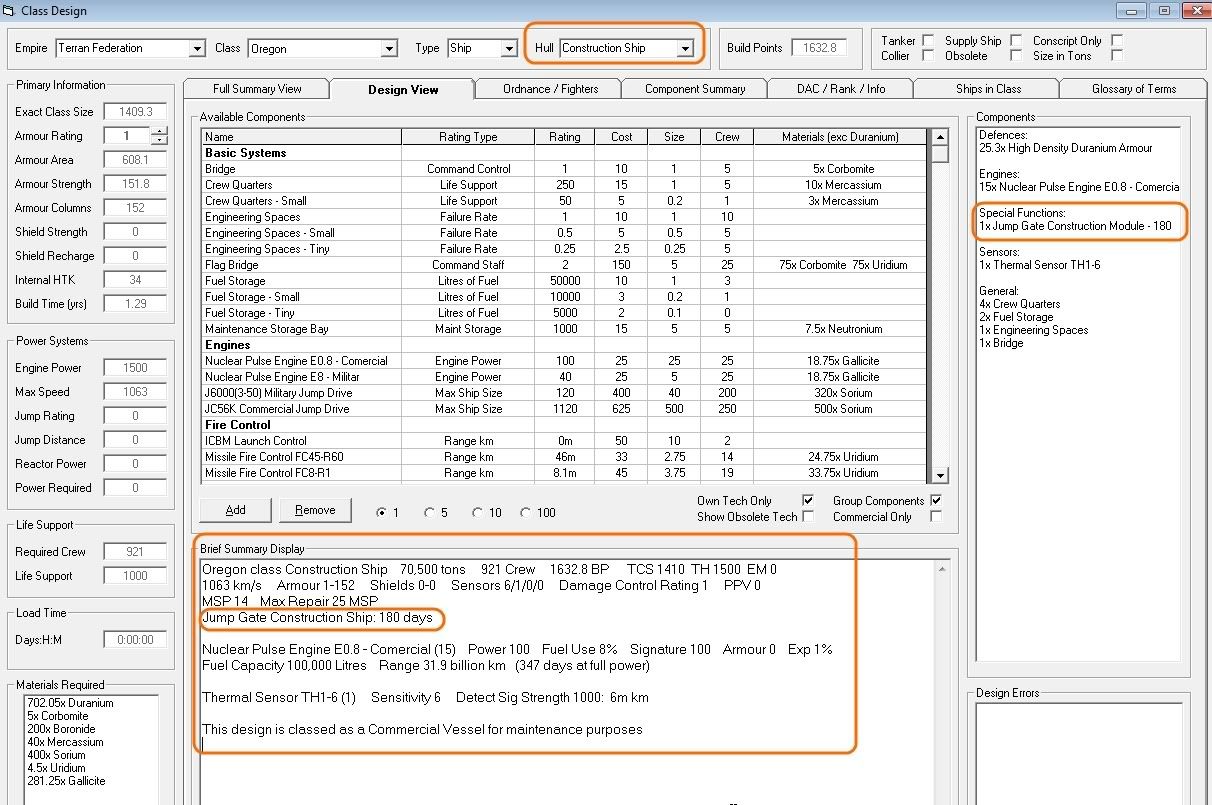Click the Max Speed field
1212x805 pixels.
pos(135,392)
